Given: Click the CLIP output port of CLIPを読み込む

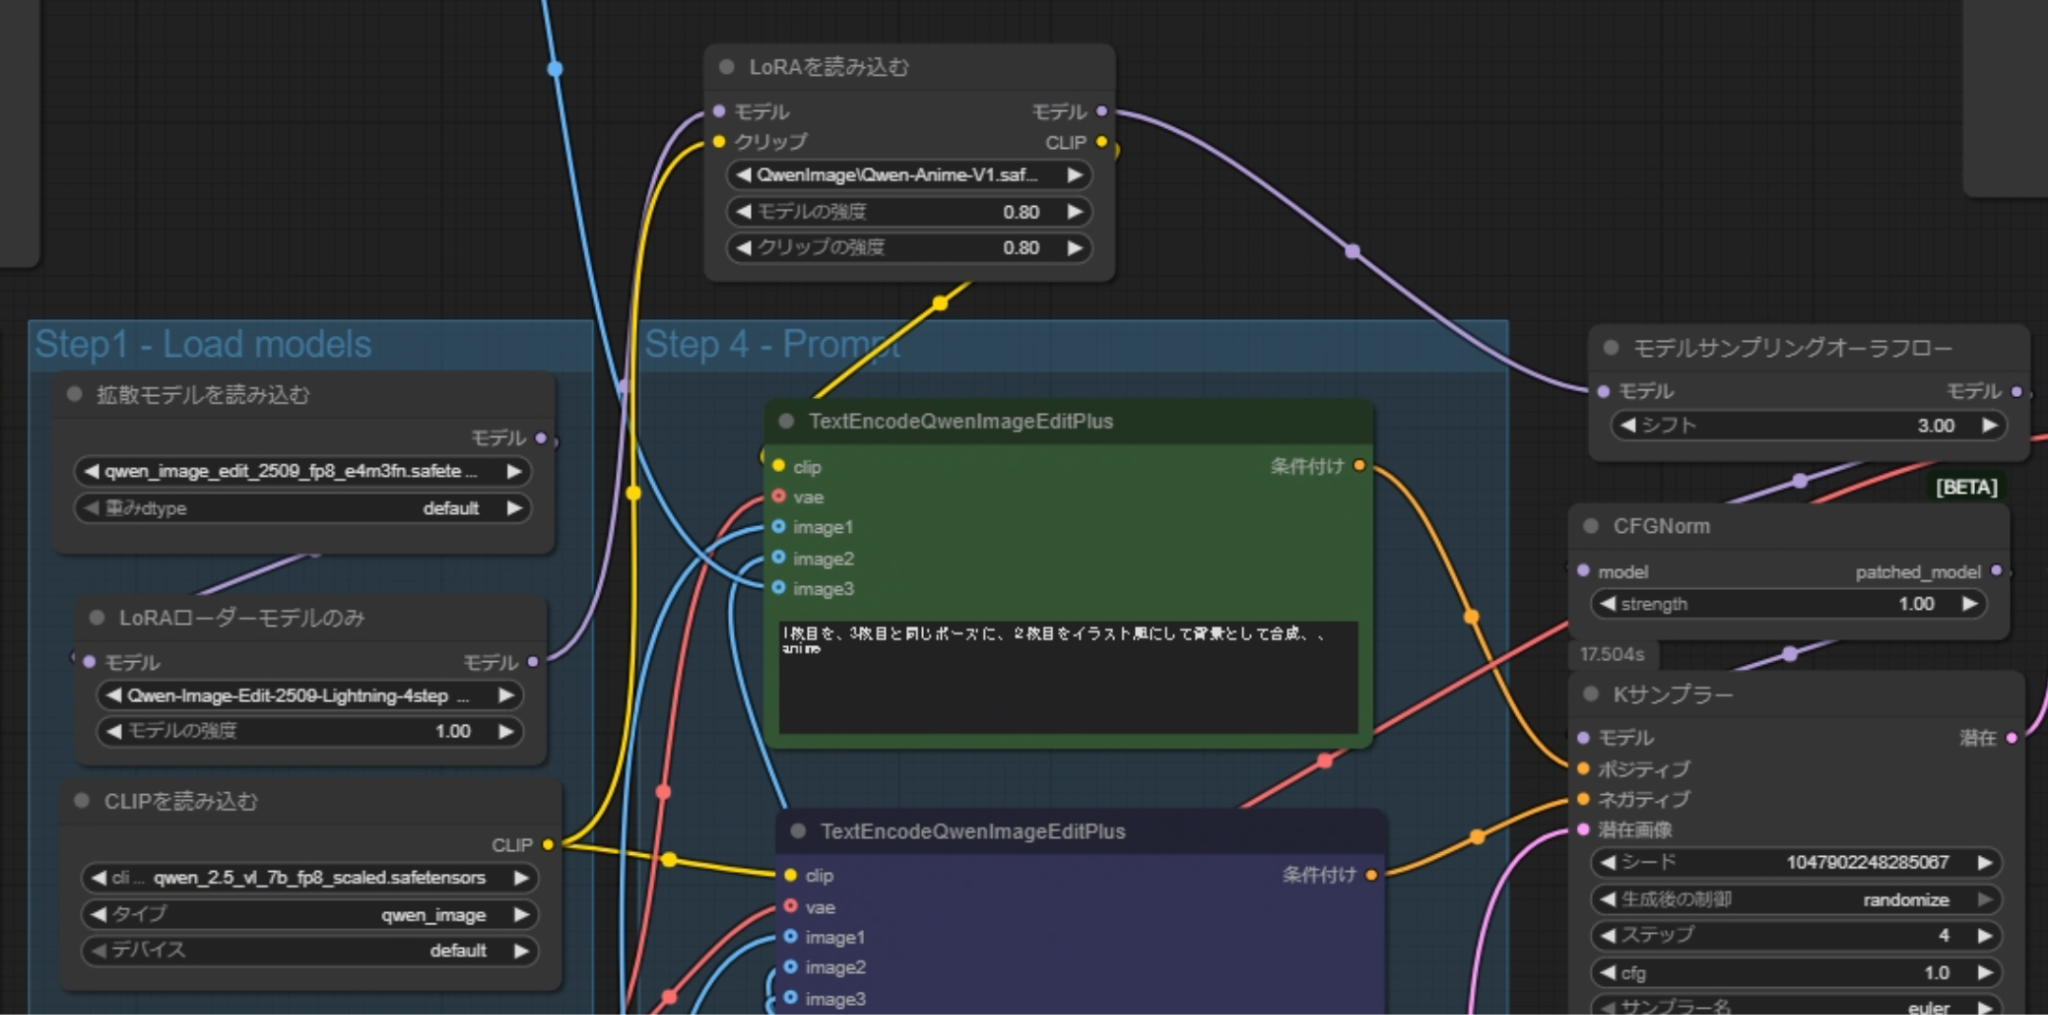Looking at the screenshot, I should tap(548, 845).
